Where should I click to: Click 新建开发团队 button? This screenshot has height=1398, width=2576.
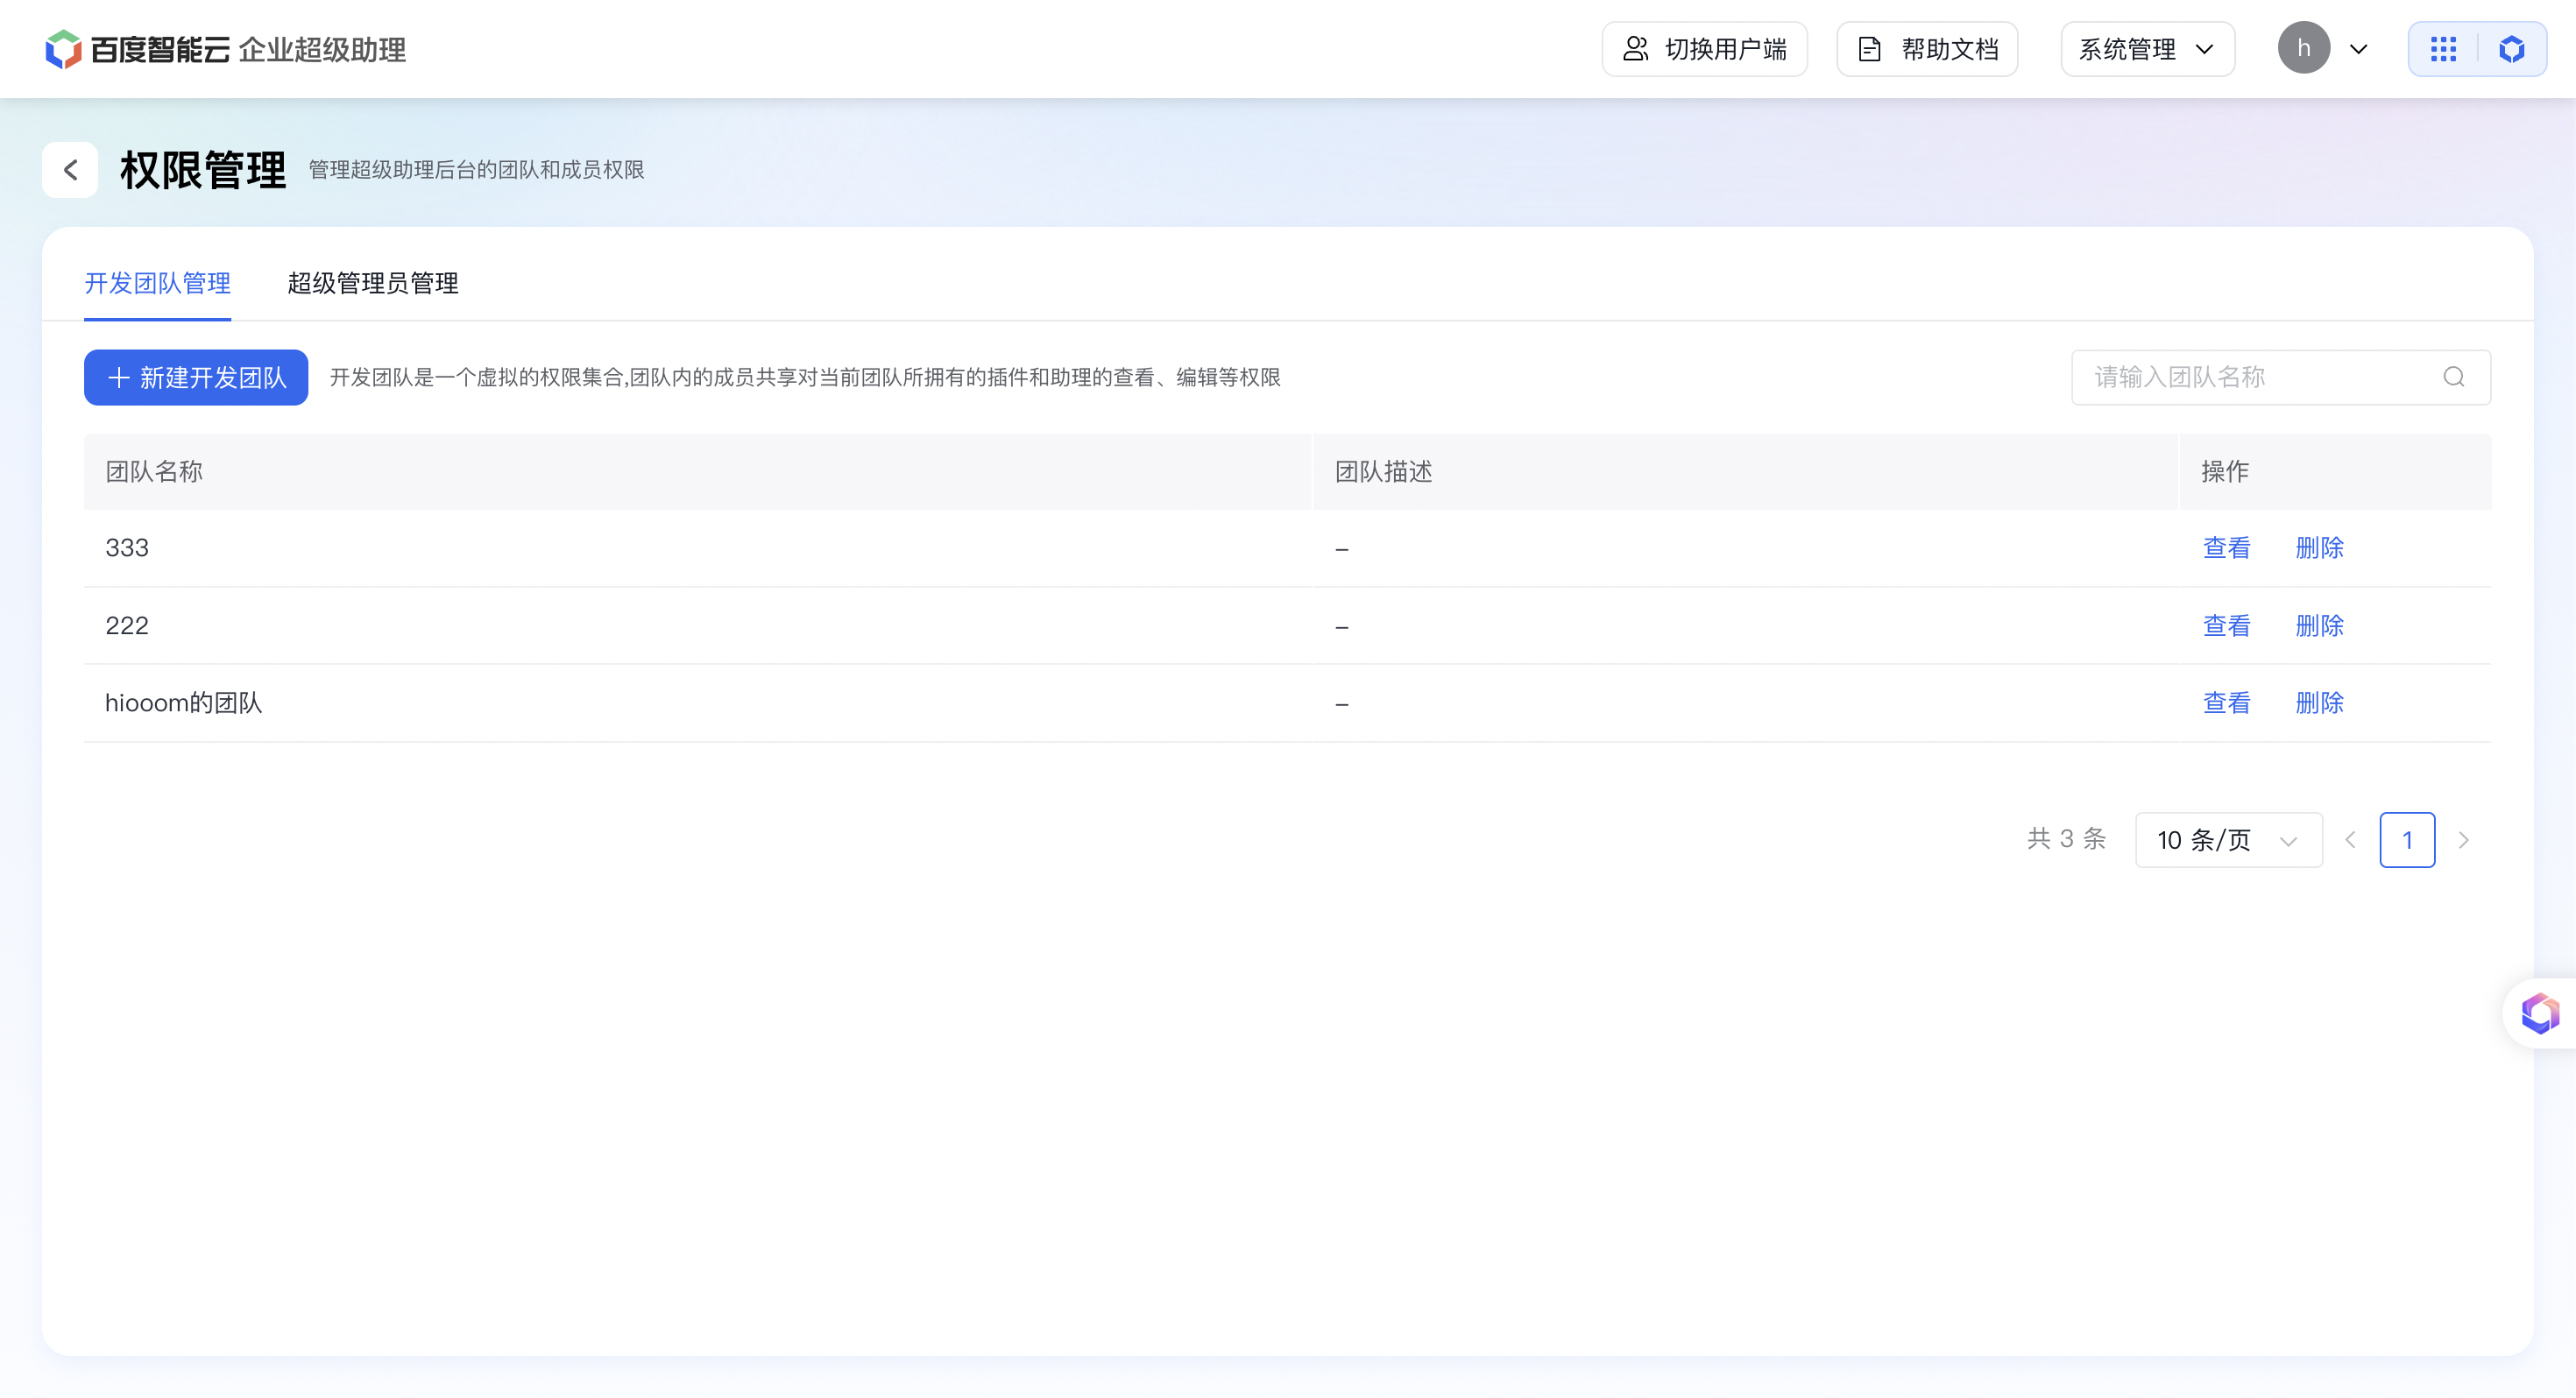click(196, 377)
